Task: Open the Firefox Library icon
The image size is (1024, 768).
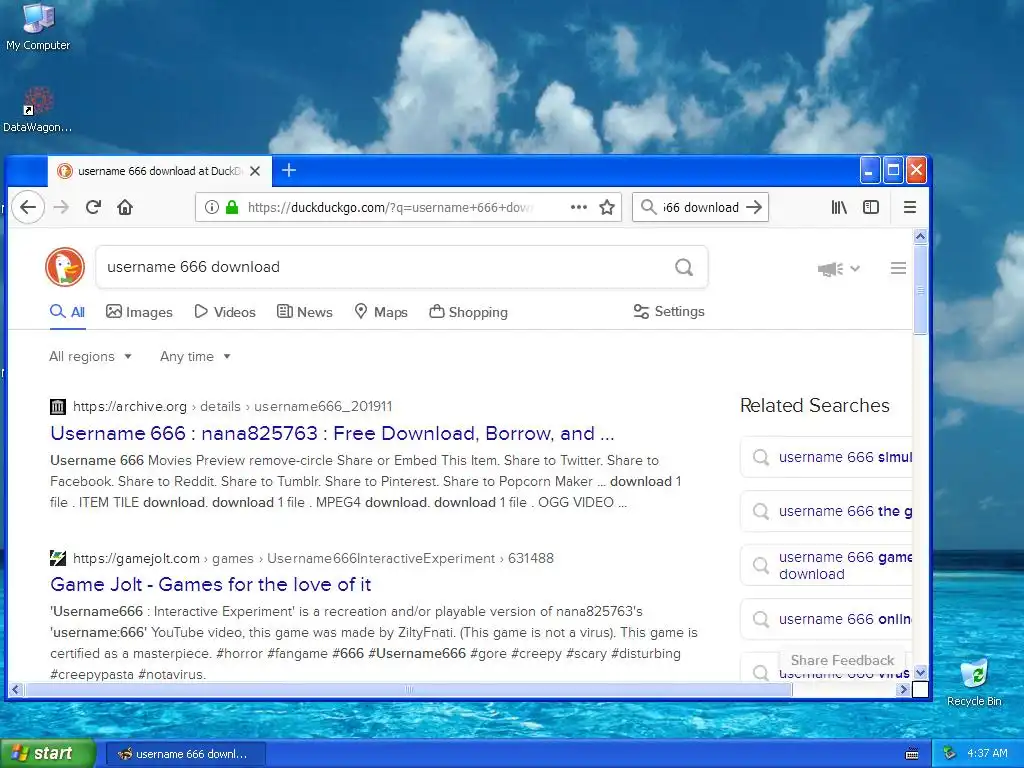Action: [x=839, y=207]
